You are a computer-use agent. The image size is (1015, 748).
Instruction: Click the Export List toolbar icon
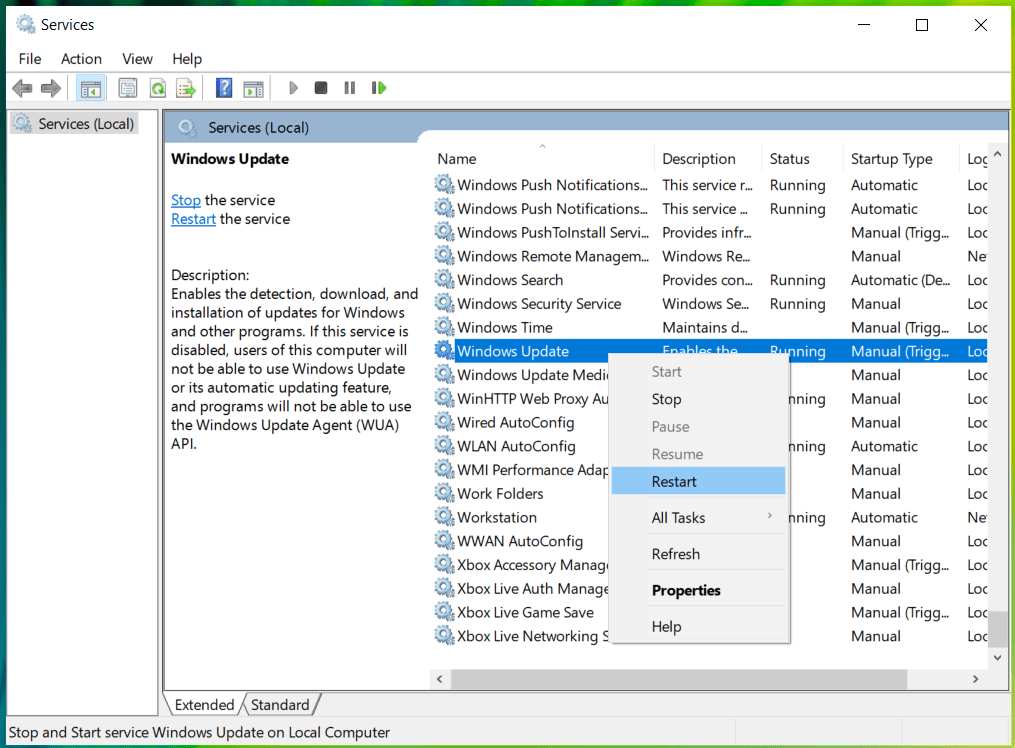tap(185, 88)
